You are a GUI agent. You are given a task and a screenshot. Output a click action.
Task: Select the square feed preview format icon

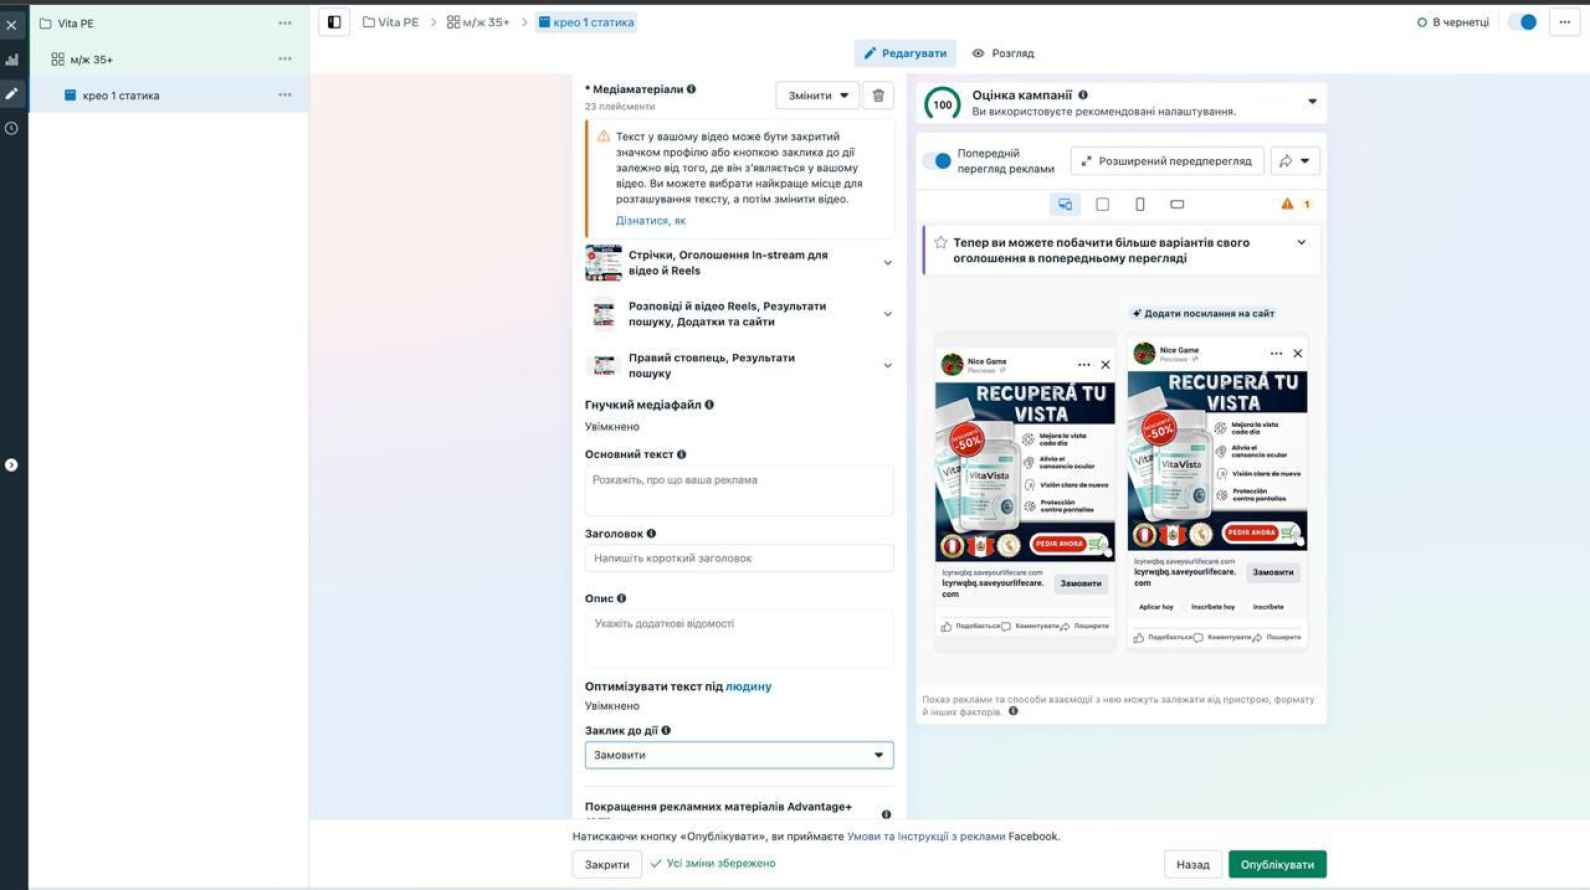pos(1102,204)
